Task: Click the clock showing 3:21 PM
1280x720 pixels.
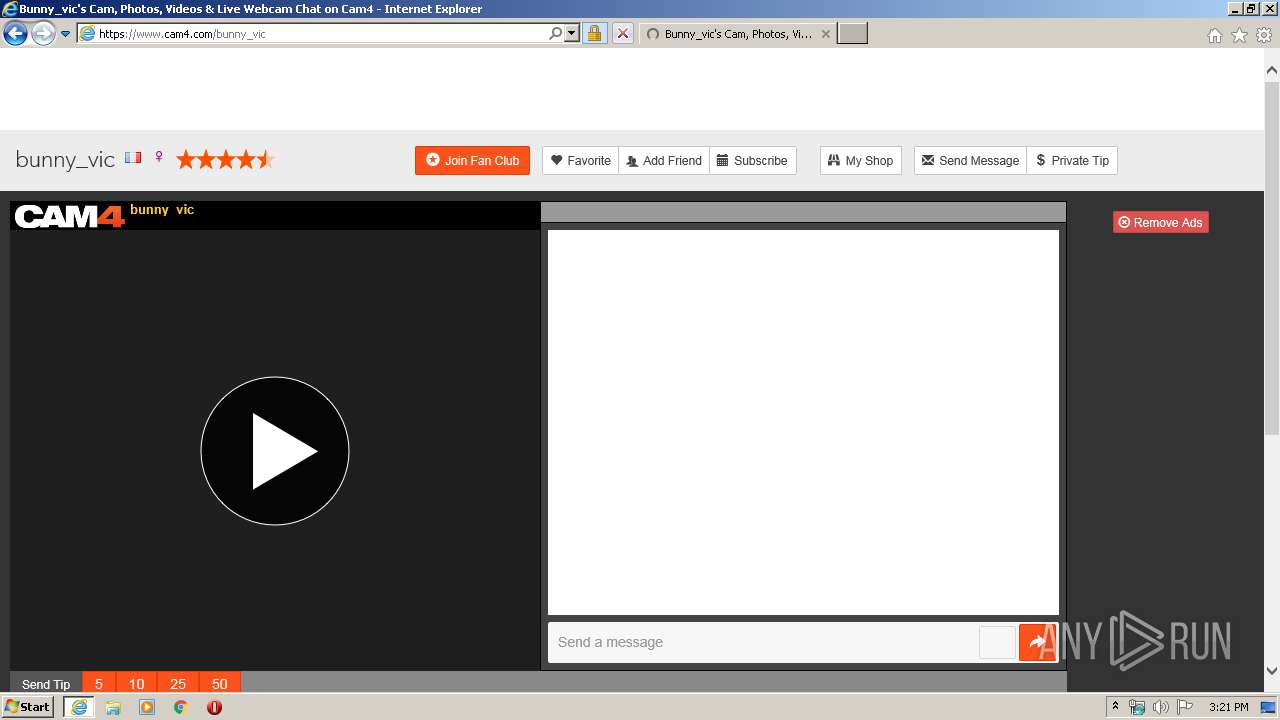Action: click(1229, 707)
